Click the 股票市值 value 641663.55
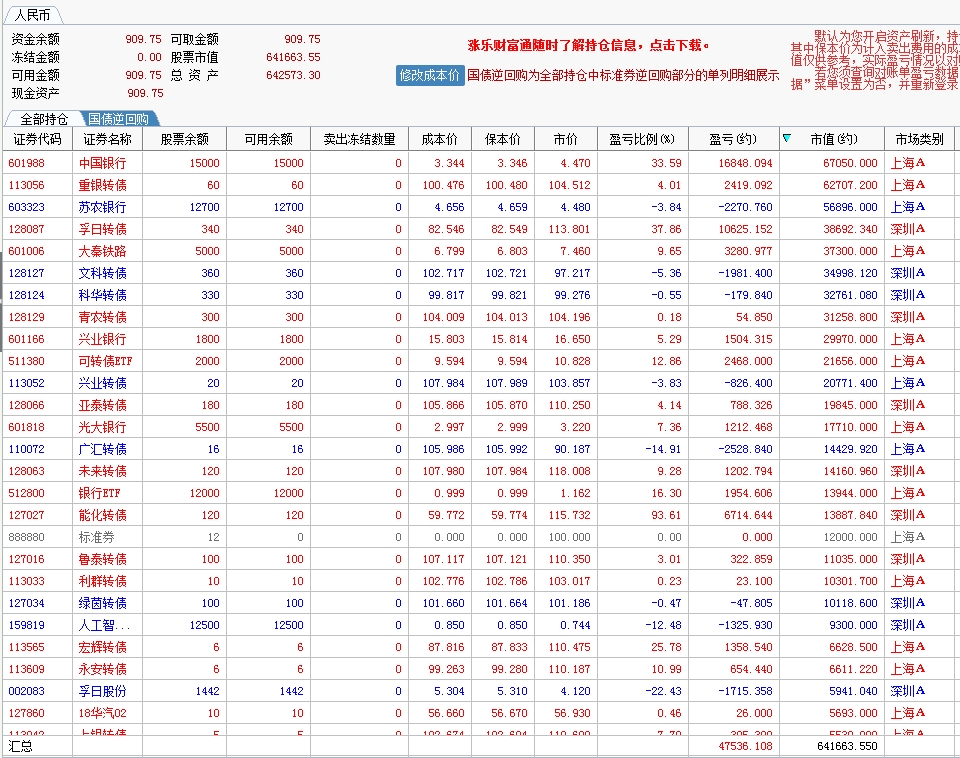The height and width of the screenshot is (758, 960). (x=293, y=58)
